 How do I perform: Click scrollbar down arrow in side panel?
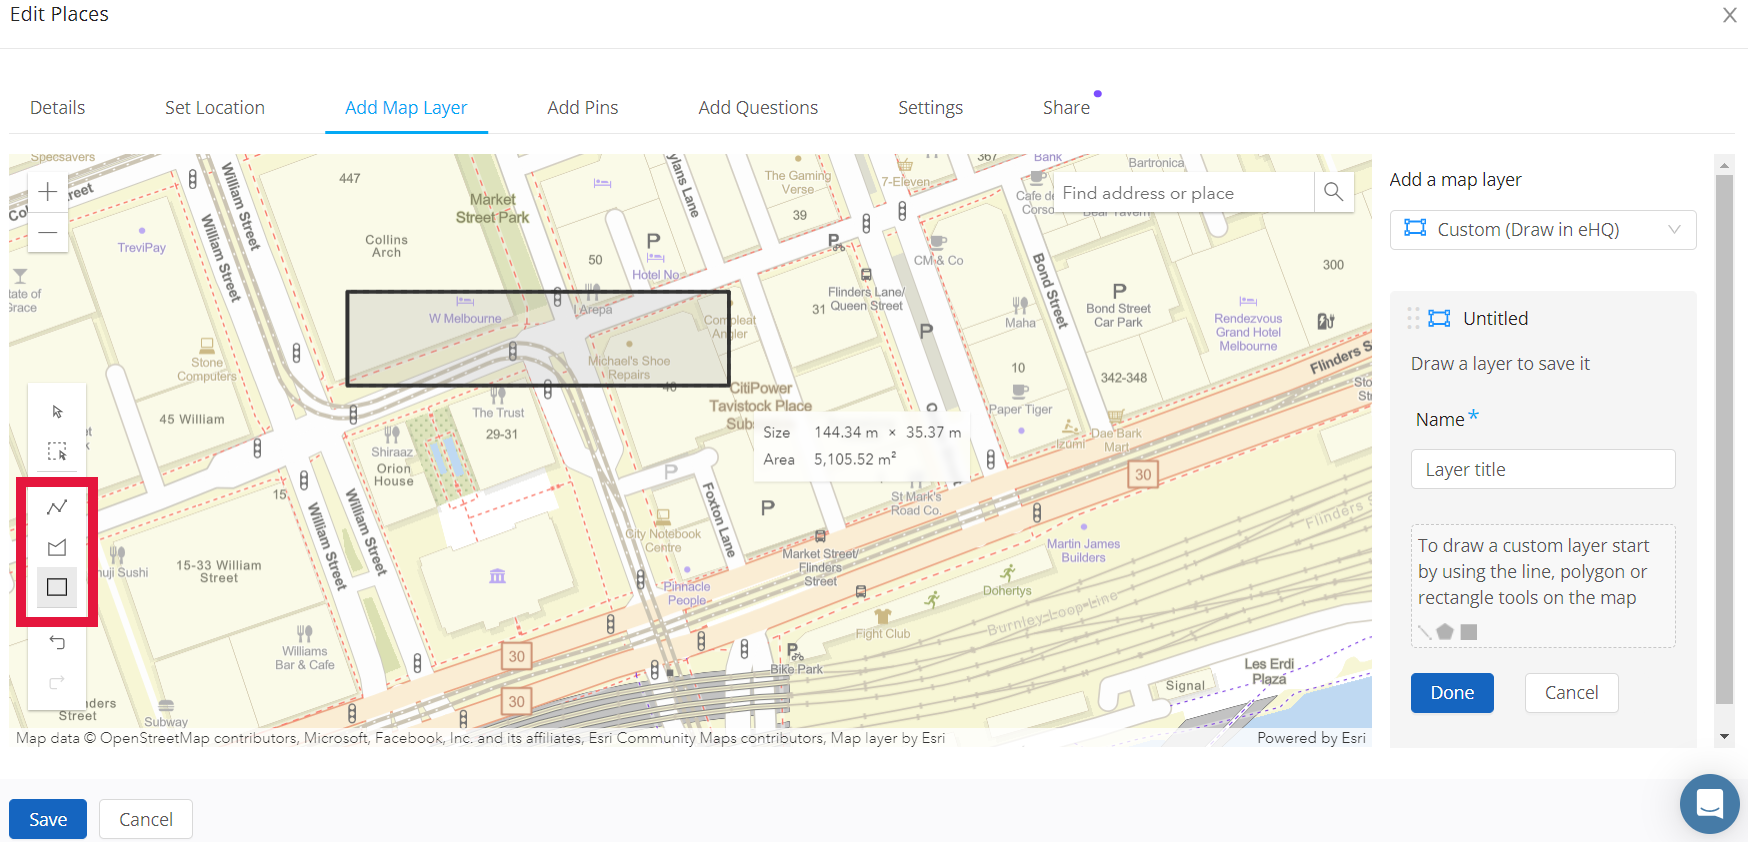[x=1724, y=737]
